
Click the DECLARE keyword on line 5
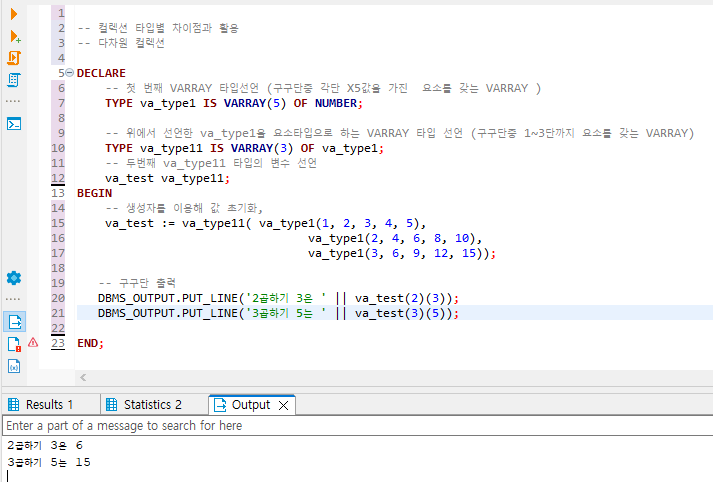coord(101,73)
